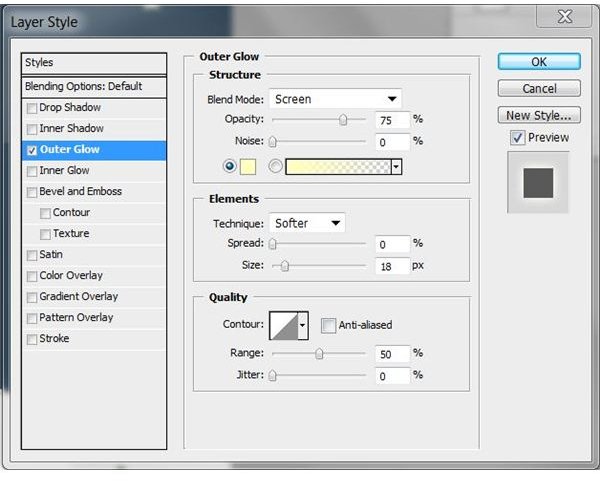
Task: Click the Jitter value field
Action: [393, 376]
